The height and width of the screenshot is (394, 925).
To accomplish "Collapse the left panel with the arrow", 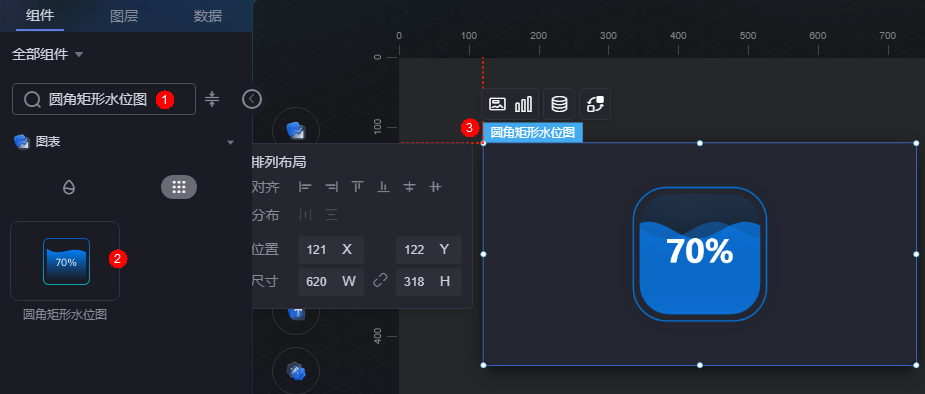I will [252, 99].
